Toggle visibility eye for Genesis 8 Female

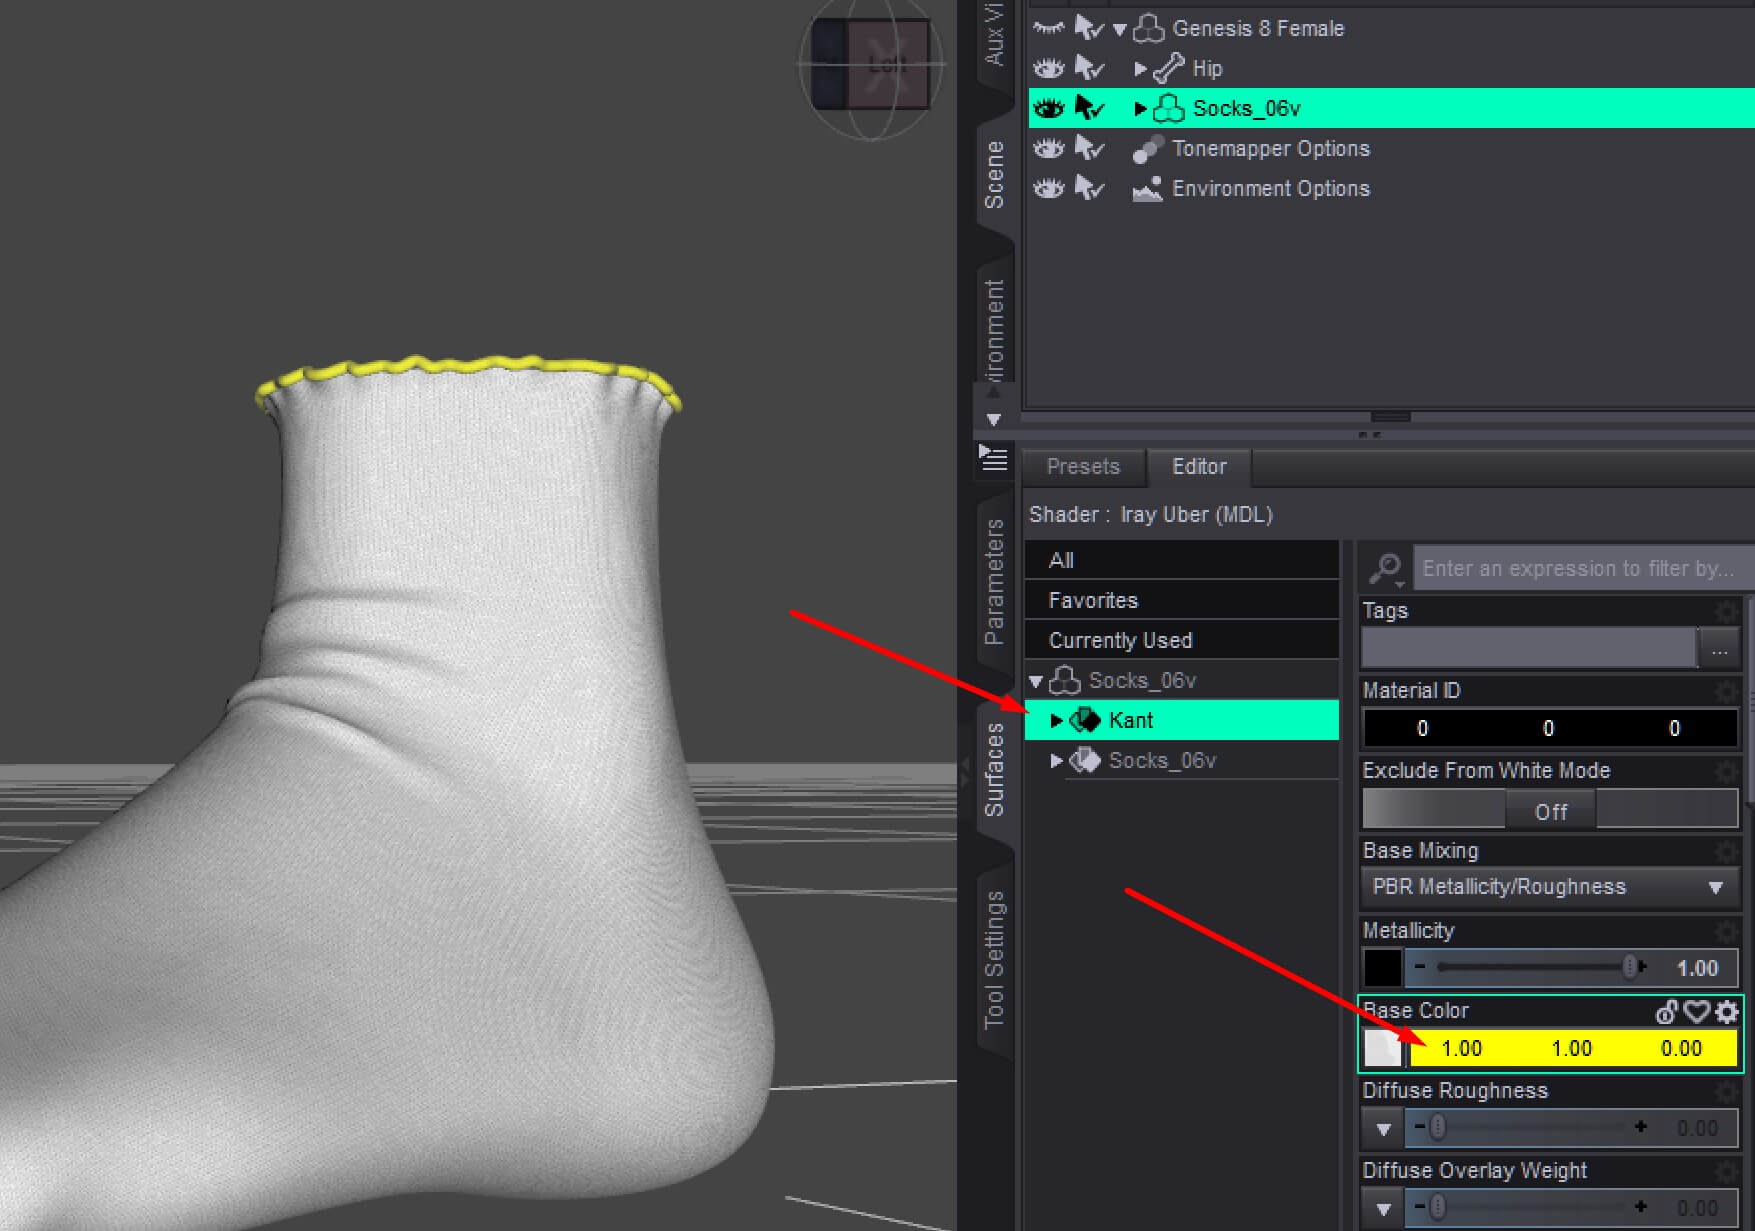point(1048,28)
